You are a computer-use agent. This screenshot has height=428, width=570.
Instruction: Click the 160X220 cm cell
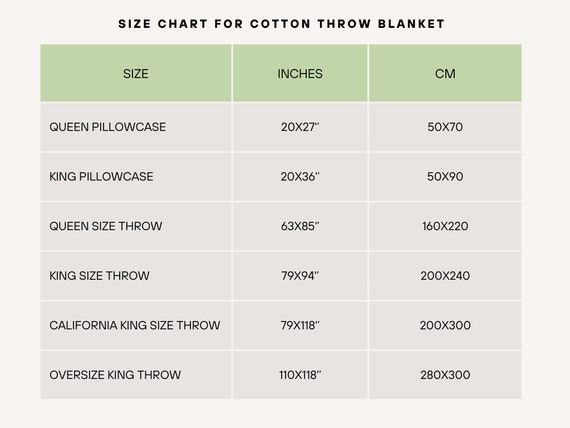pos(445,226)
